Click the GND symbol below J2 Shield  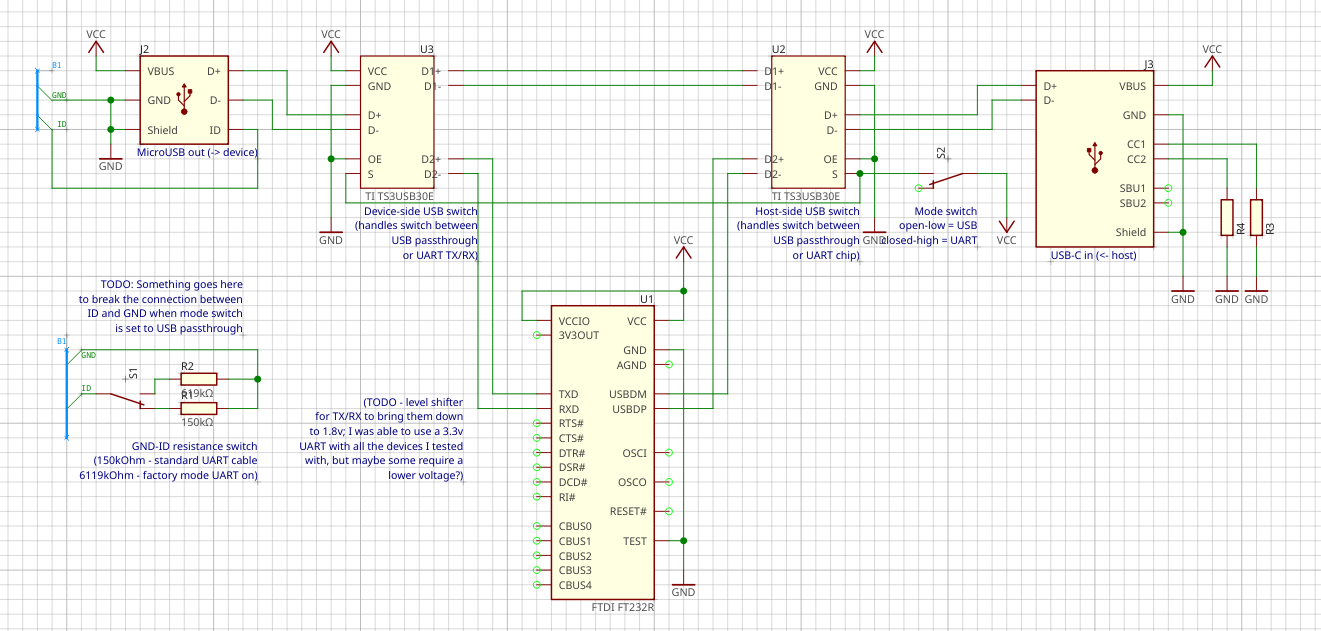(110, 162)
